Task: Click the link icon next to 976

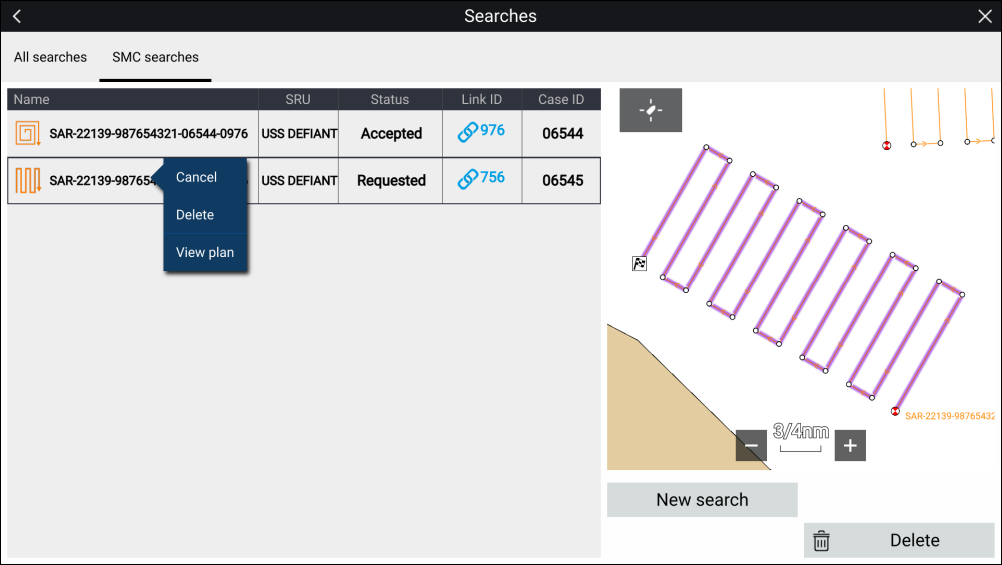Action: point(468,133)
